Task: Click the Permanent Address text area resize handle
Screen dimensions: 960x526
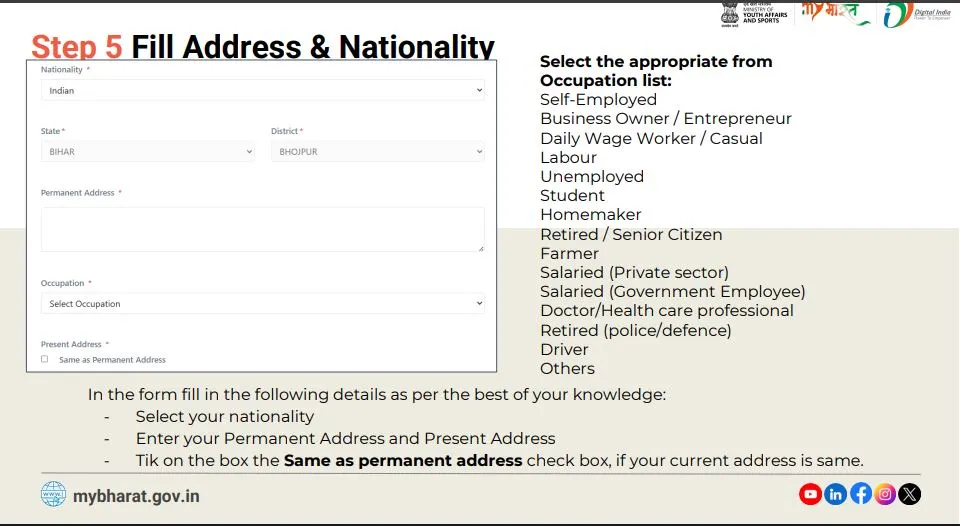Action: point(481,248)
